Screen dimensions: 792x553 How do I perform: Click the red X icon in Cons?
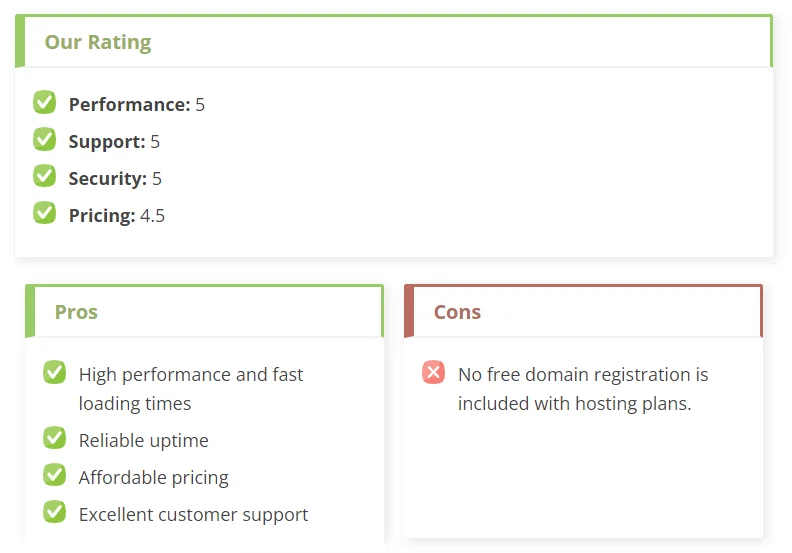tap(433, 372)
